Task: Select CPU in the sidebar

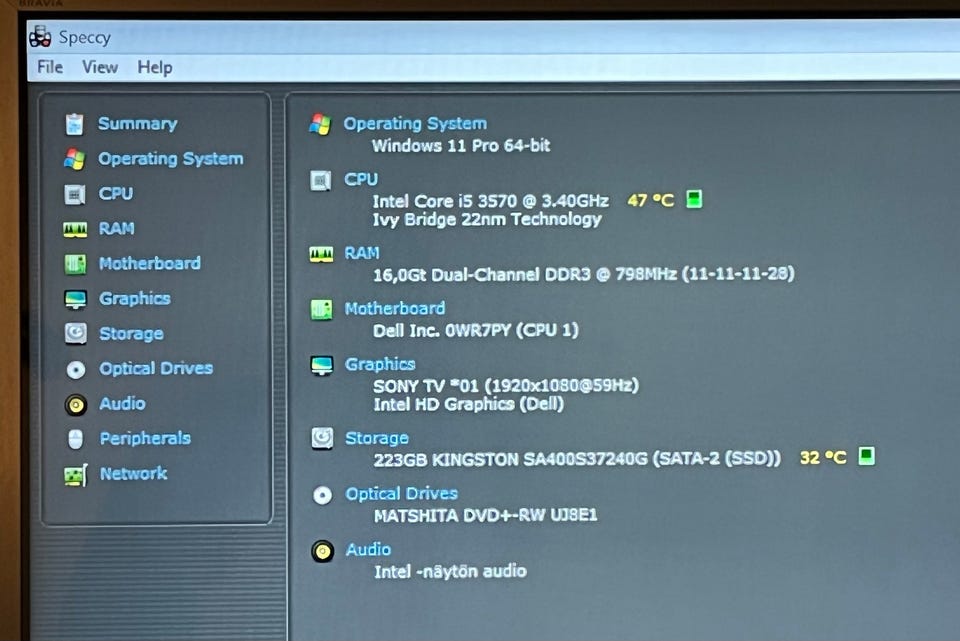Action: 116,193
